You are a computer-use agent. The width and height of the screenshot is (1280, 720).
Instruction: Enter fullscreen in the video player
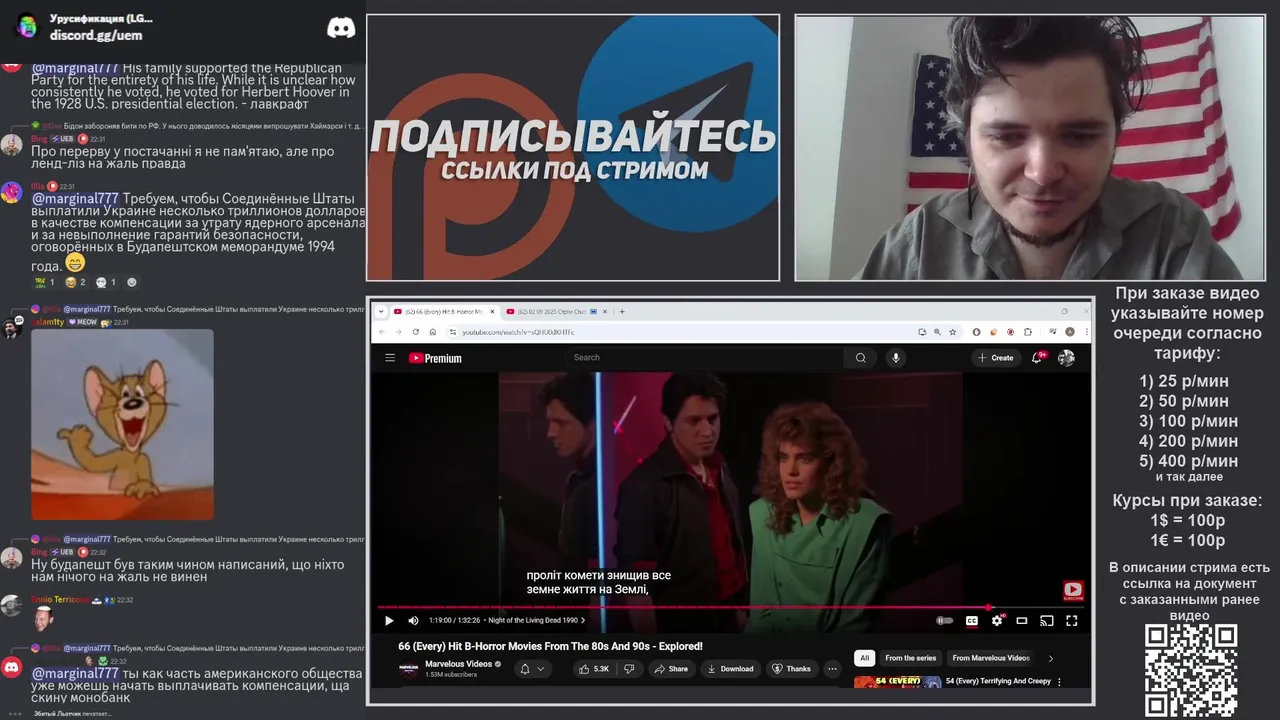point(1072,621)
